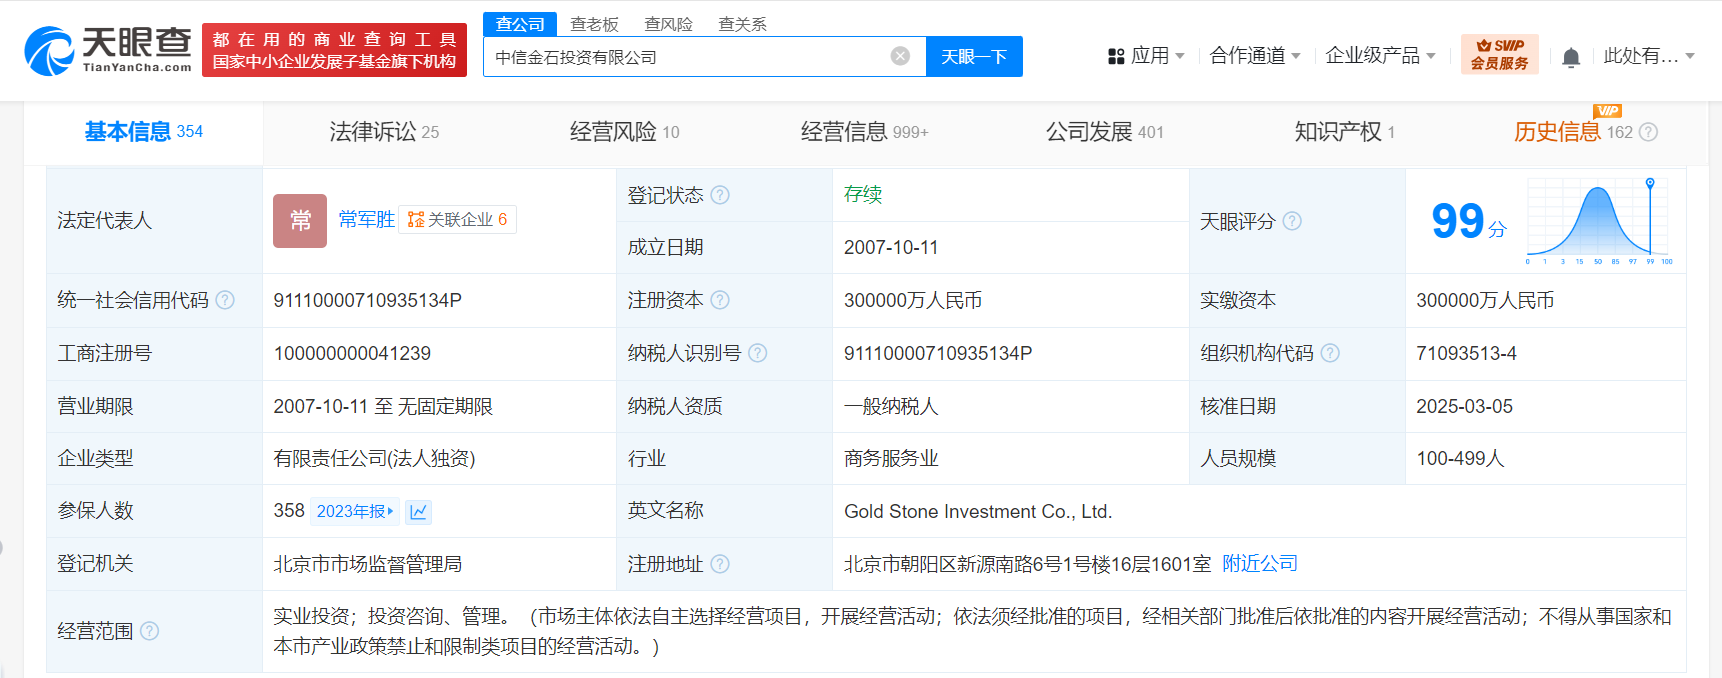Click help icon next to 登记状态

(720, 195)
